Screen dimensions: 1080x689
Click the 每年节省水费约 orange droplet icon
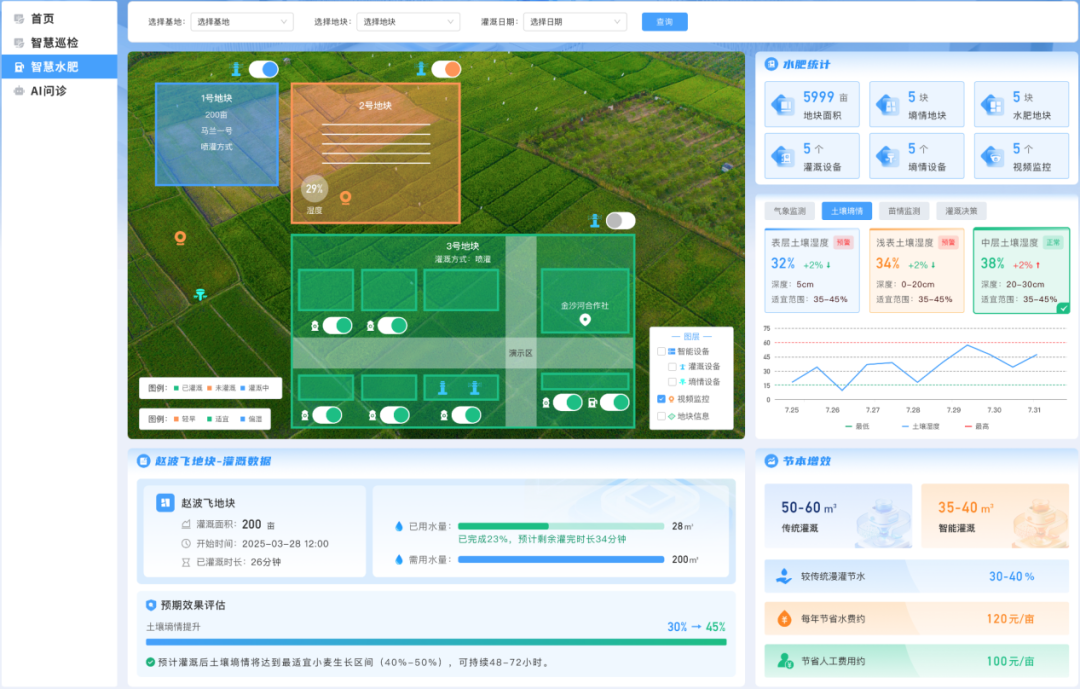pyautogui.click(x=784, y=619)
